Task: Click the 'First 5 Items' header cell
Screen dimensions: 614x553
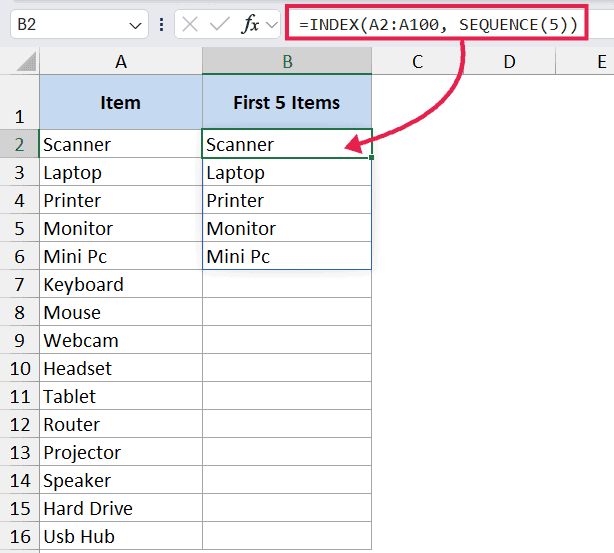Action: pos(287,102)
